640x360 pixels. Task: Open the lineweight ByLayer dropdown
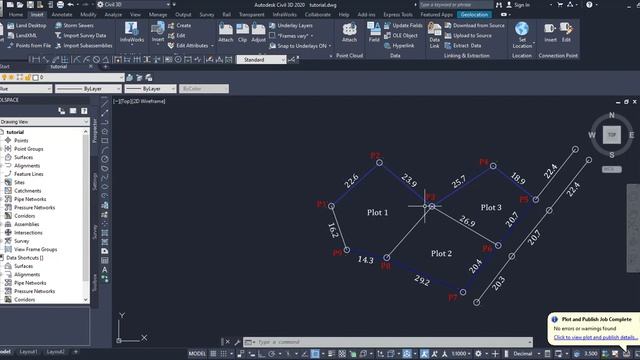(173, 89)
